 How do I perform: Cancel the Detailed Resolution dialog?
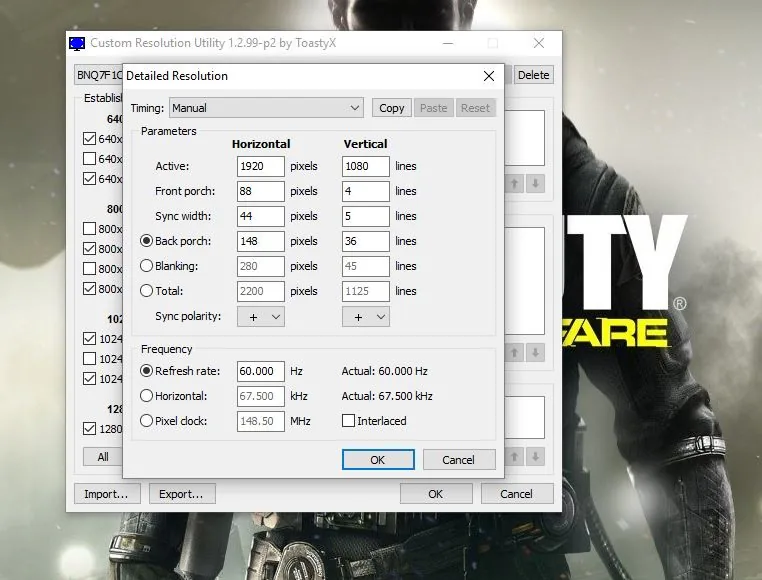click(x=459, y=459)
